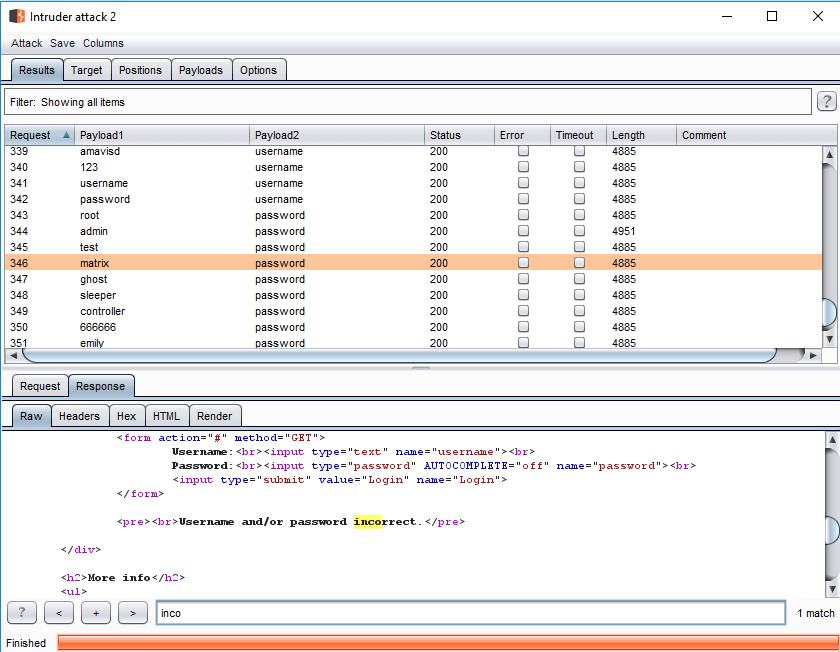Open the Attack menu
Screen dimensions: 840x652
[x=27, y=43]
